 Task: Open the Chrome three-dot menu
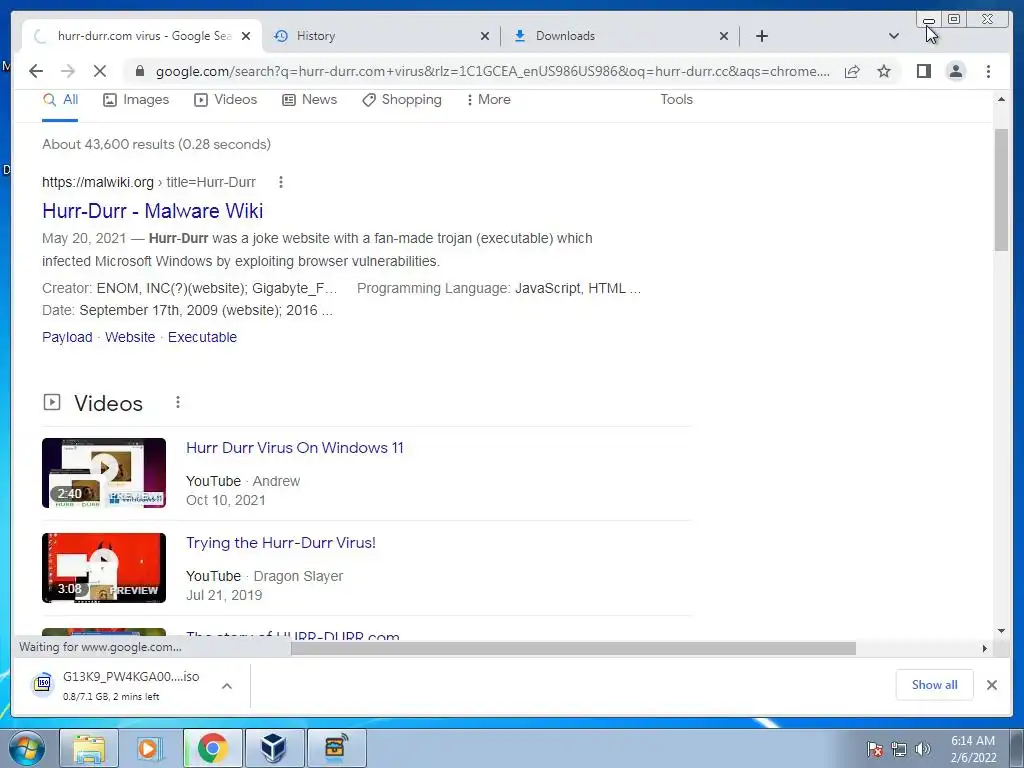click(x=988, y=71)
